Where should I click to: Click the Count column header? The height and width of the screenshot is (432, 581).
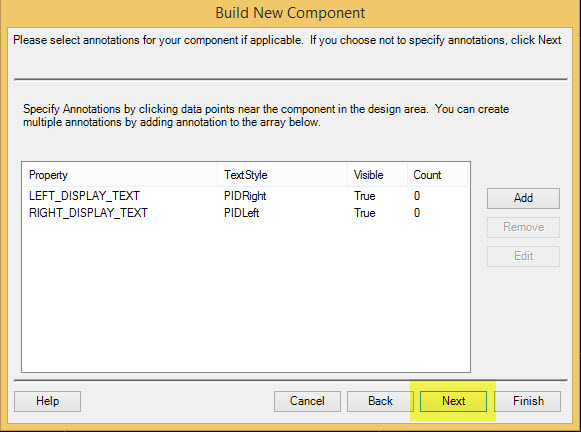coord(437,175)
